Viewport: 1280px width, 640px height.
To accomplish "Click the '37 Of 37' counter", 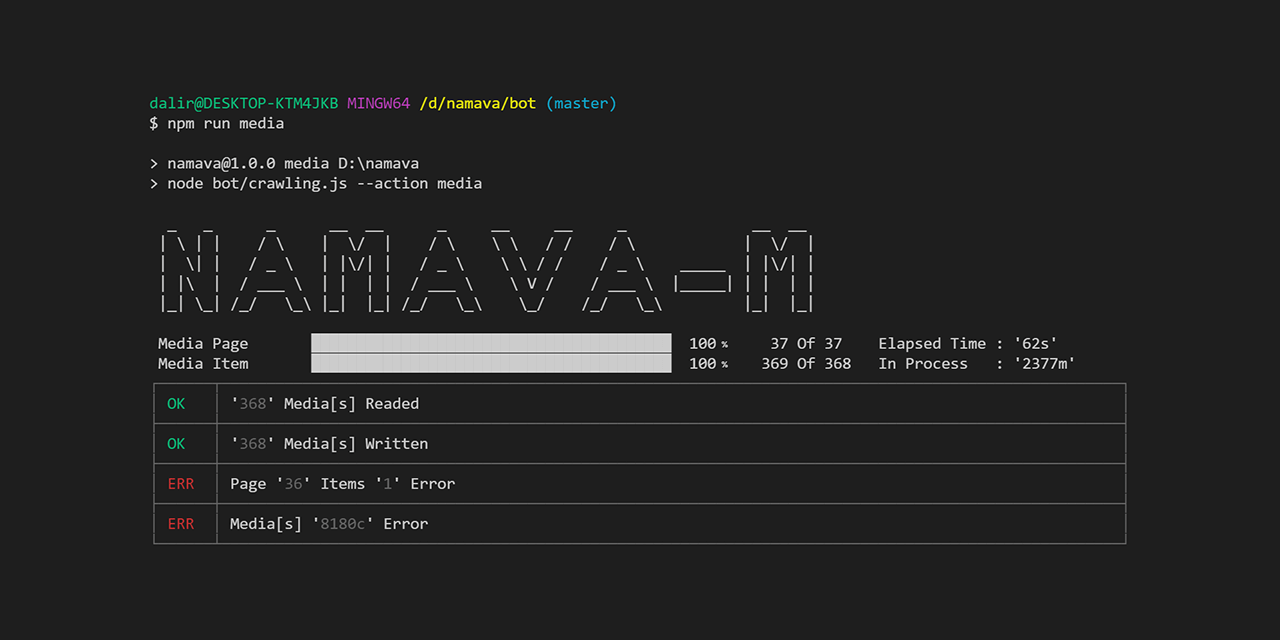I will tap(806, 343).
